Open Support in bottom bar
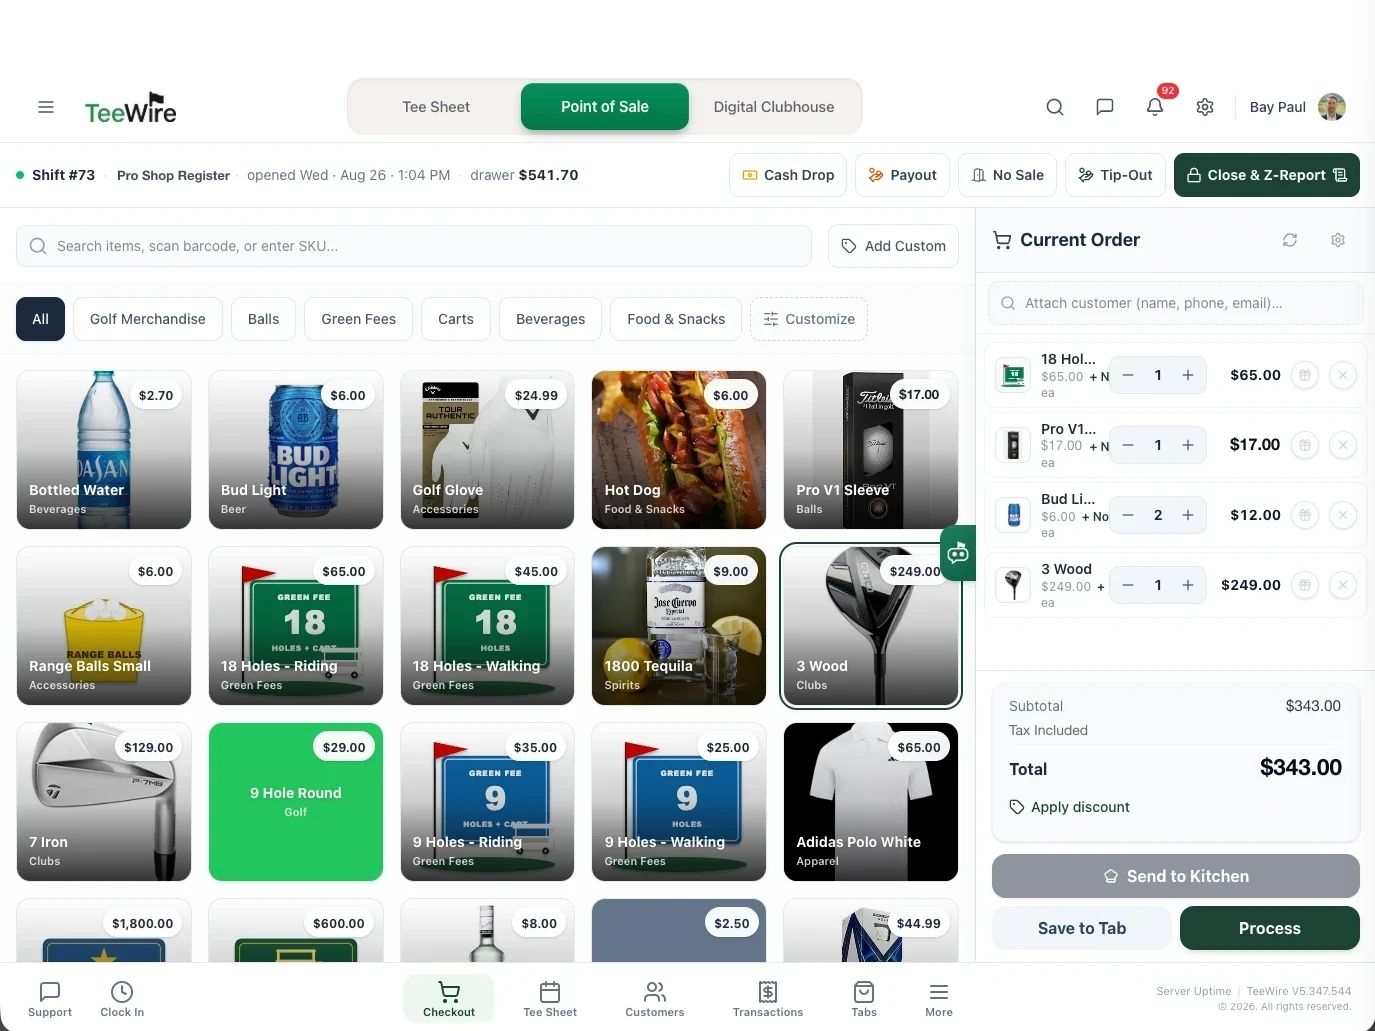Image resolution: width=1375 pixels, height=1031 pixels. point(50,998)
